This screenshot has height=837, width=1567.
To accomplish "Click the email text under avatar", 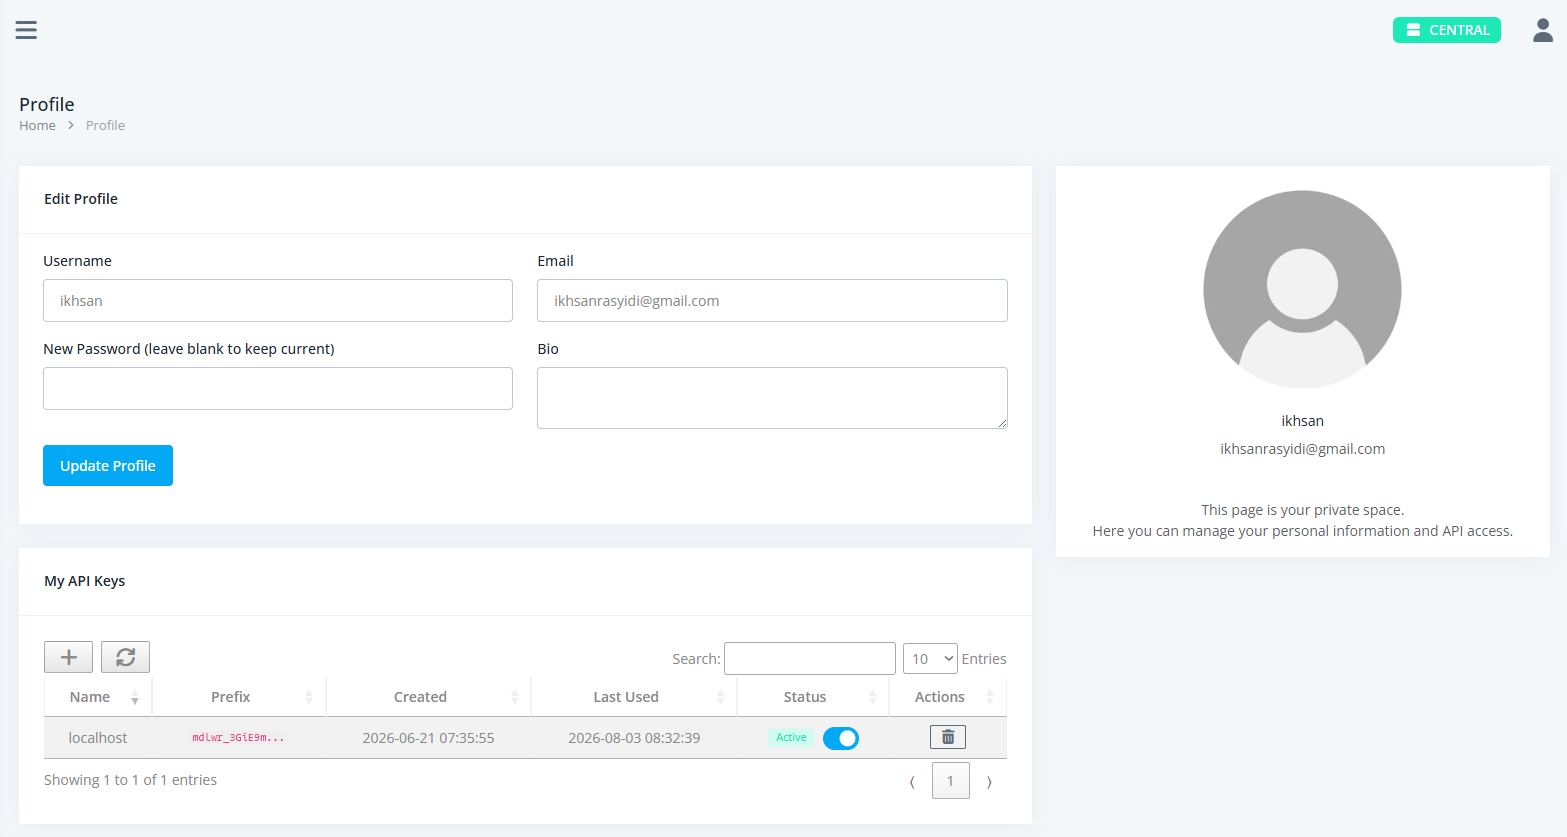I will tap(1302, 449).
